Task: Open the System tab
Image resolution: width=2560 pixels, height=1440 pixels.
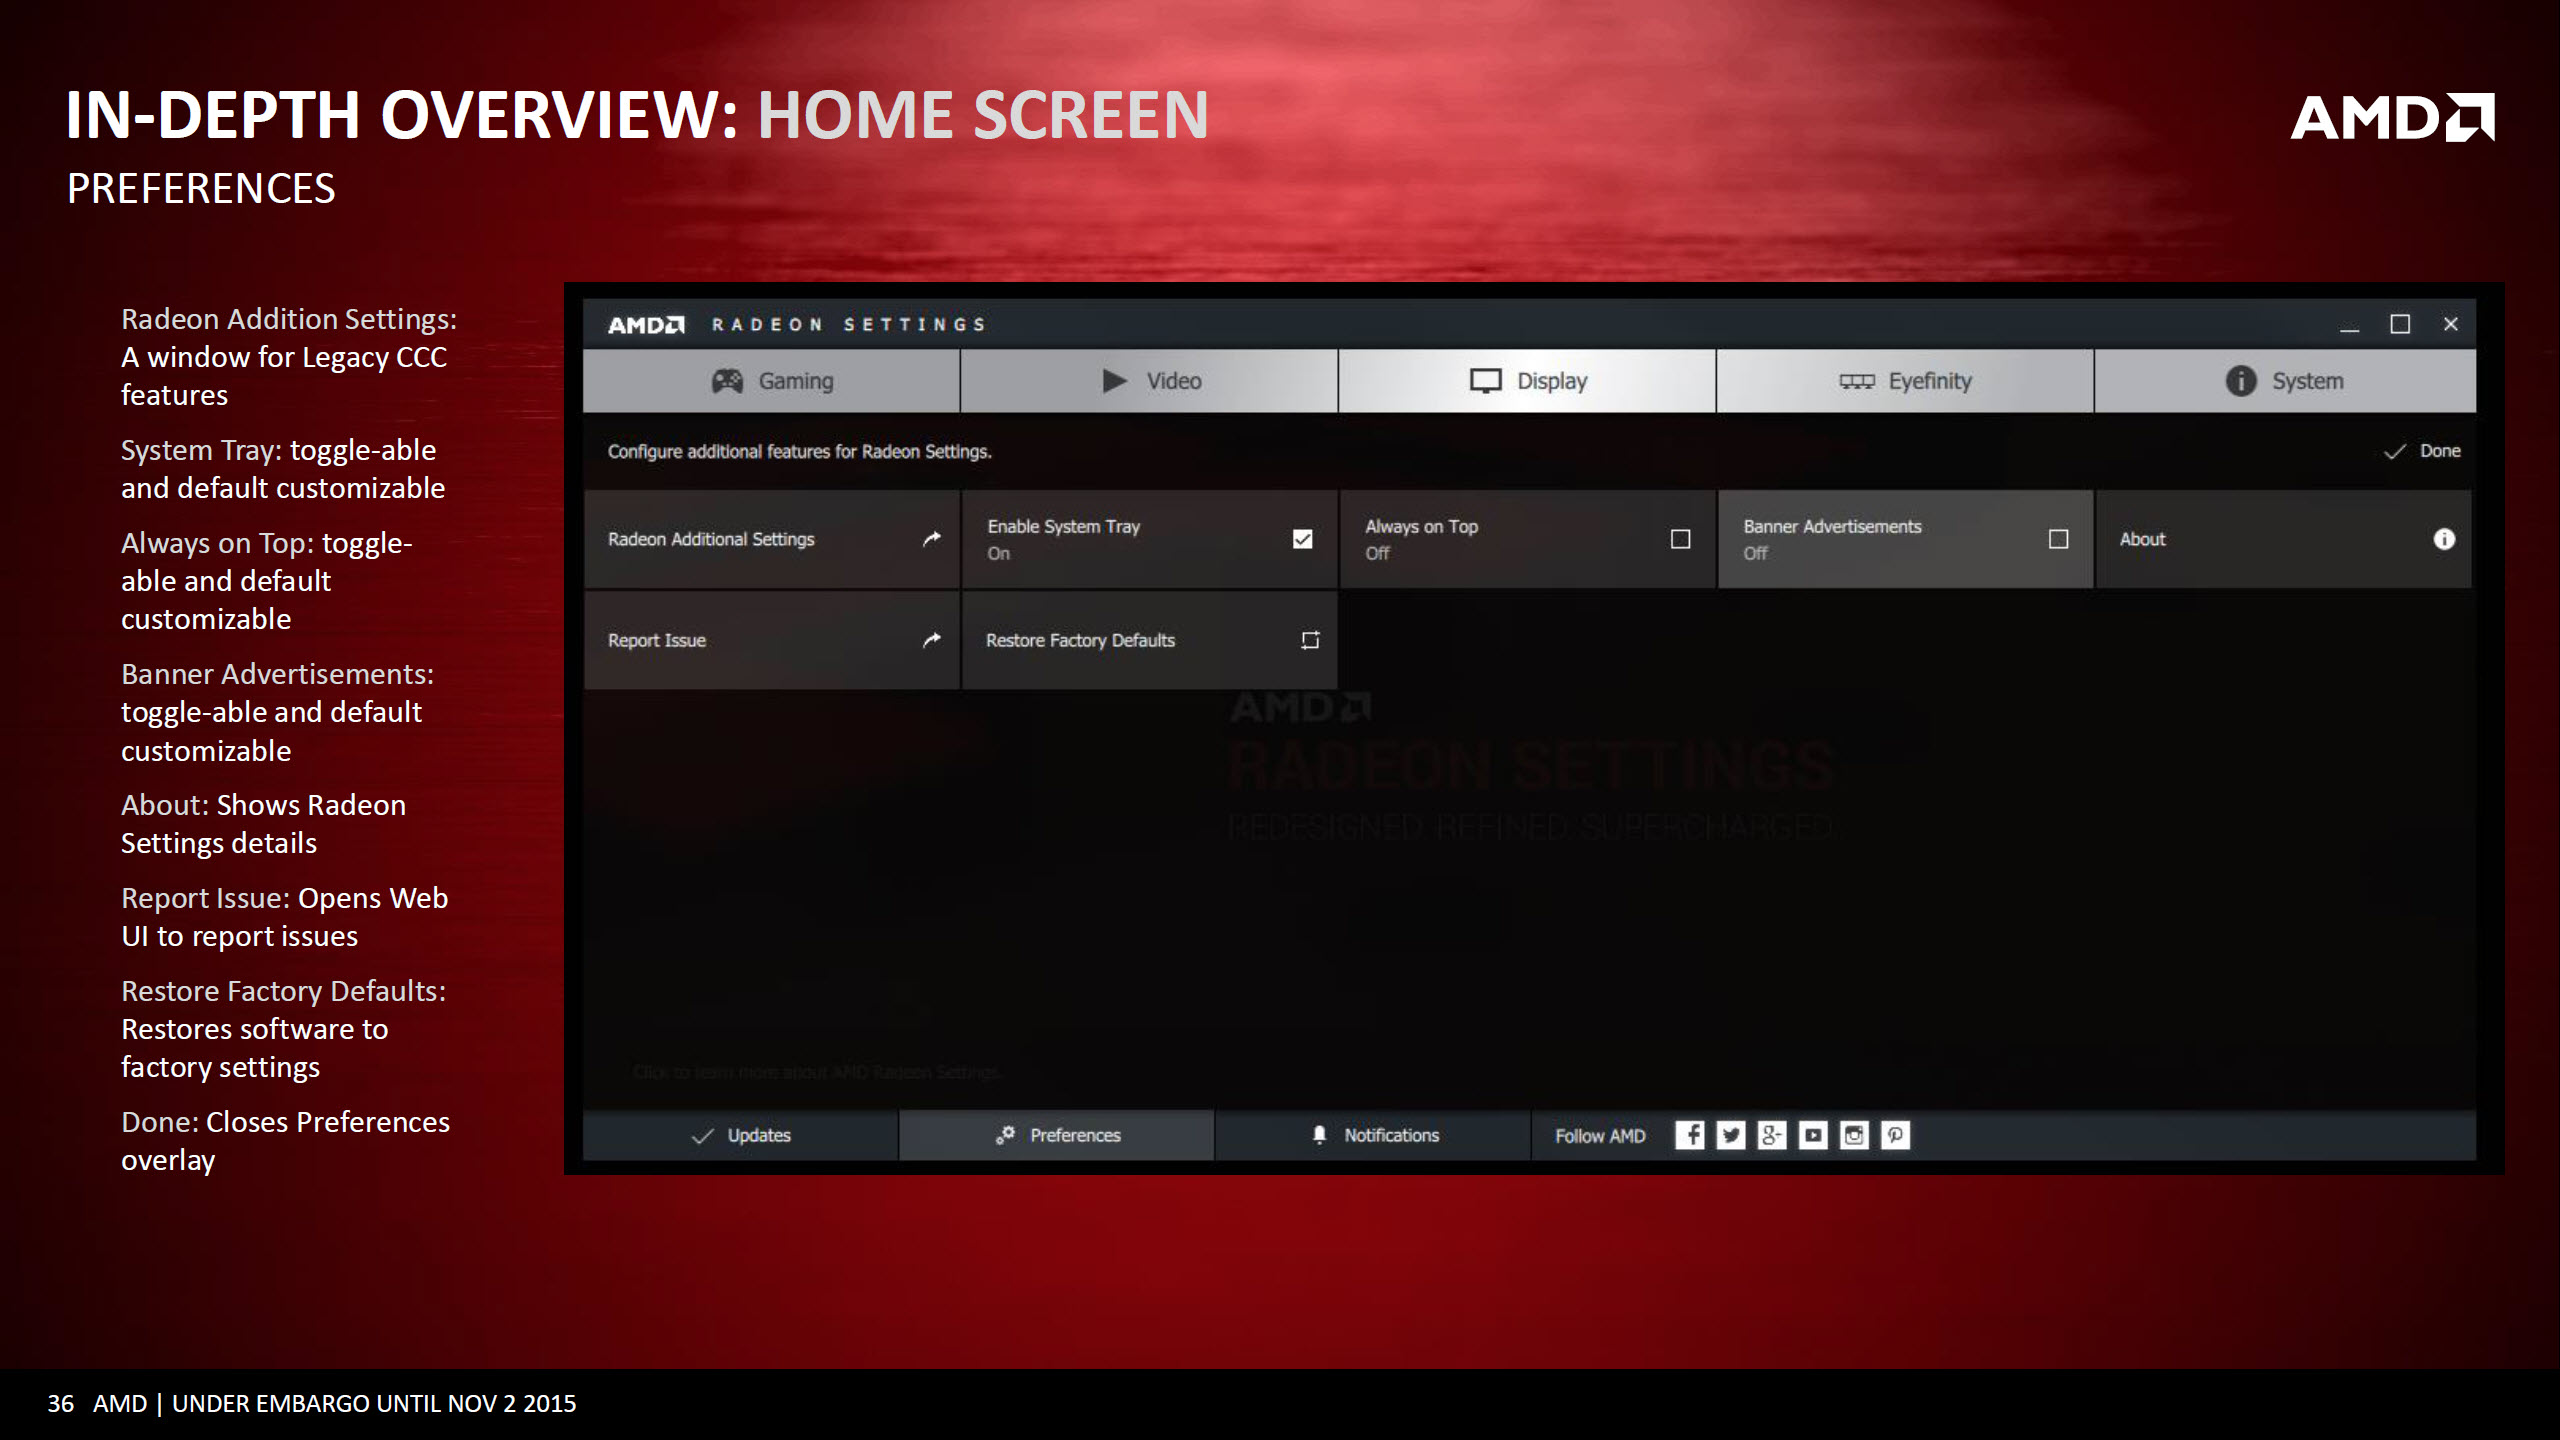Action: [2285, 381]
